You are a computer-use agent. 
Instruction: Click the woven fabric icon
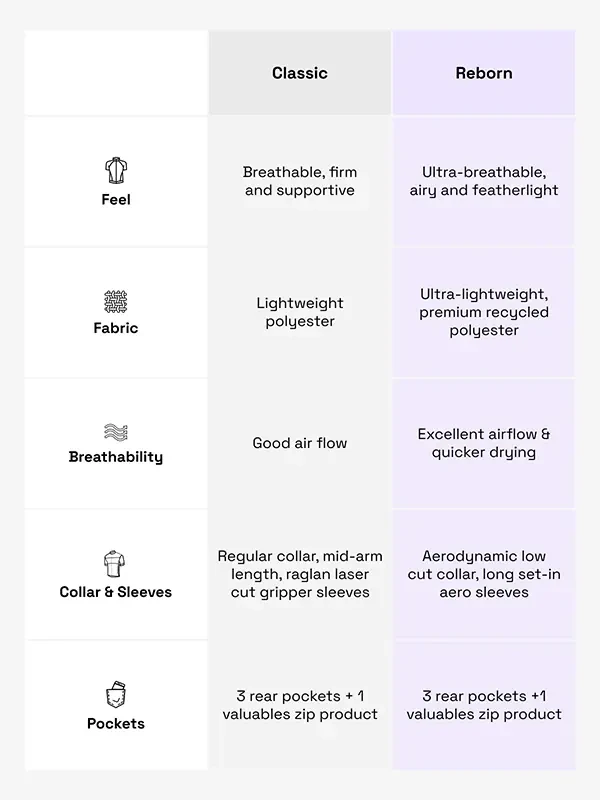tap(116, 301)
